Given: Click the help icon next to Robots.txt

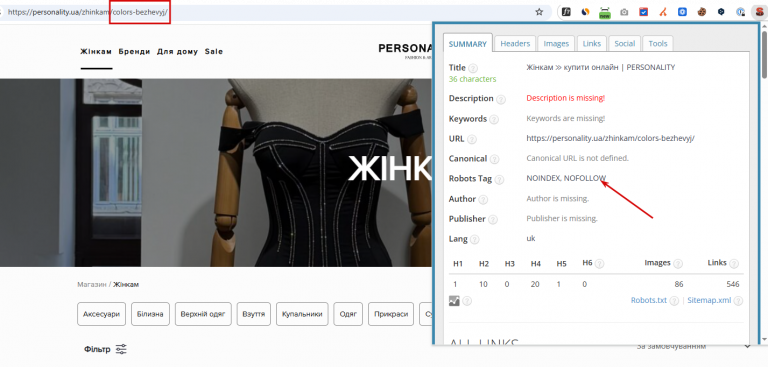Looking at the screenshot, I should (x=674, y=301).
